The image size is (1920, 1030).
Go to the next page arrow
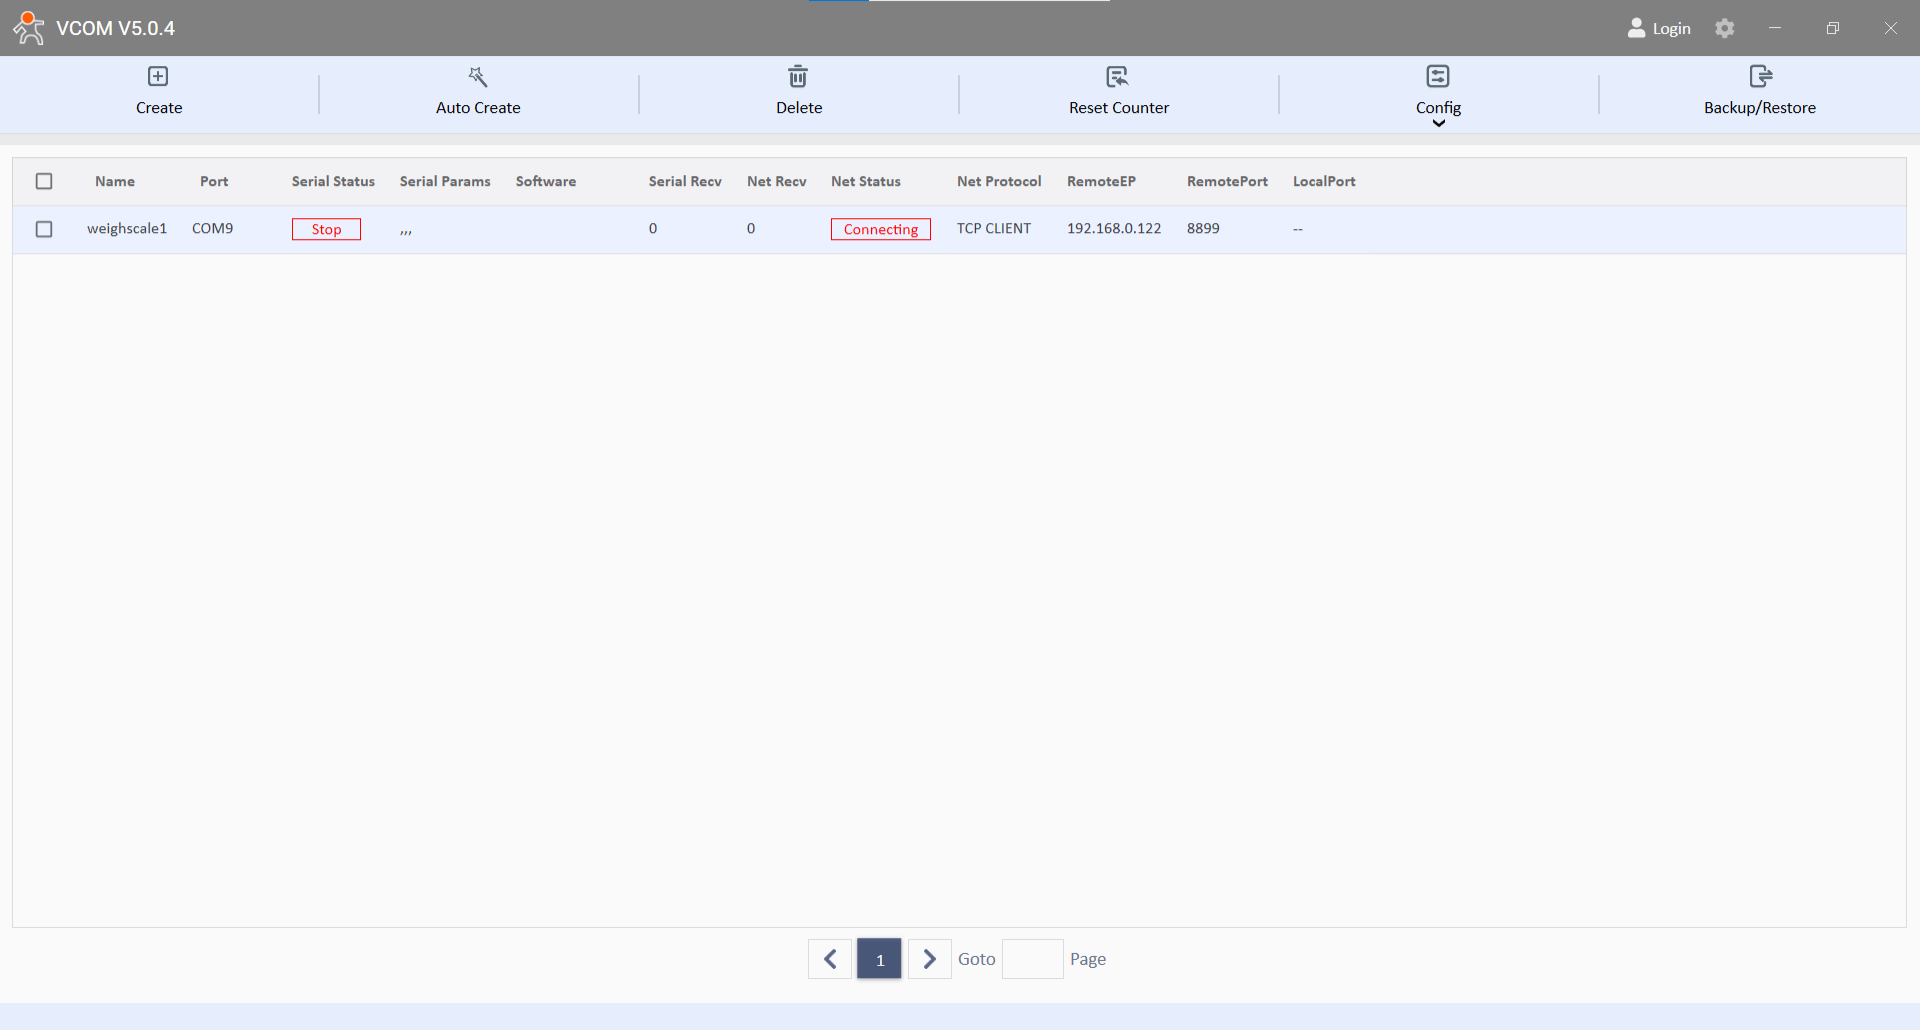click(929, 959)
